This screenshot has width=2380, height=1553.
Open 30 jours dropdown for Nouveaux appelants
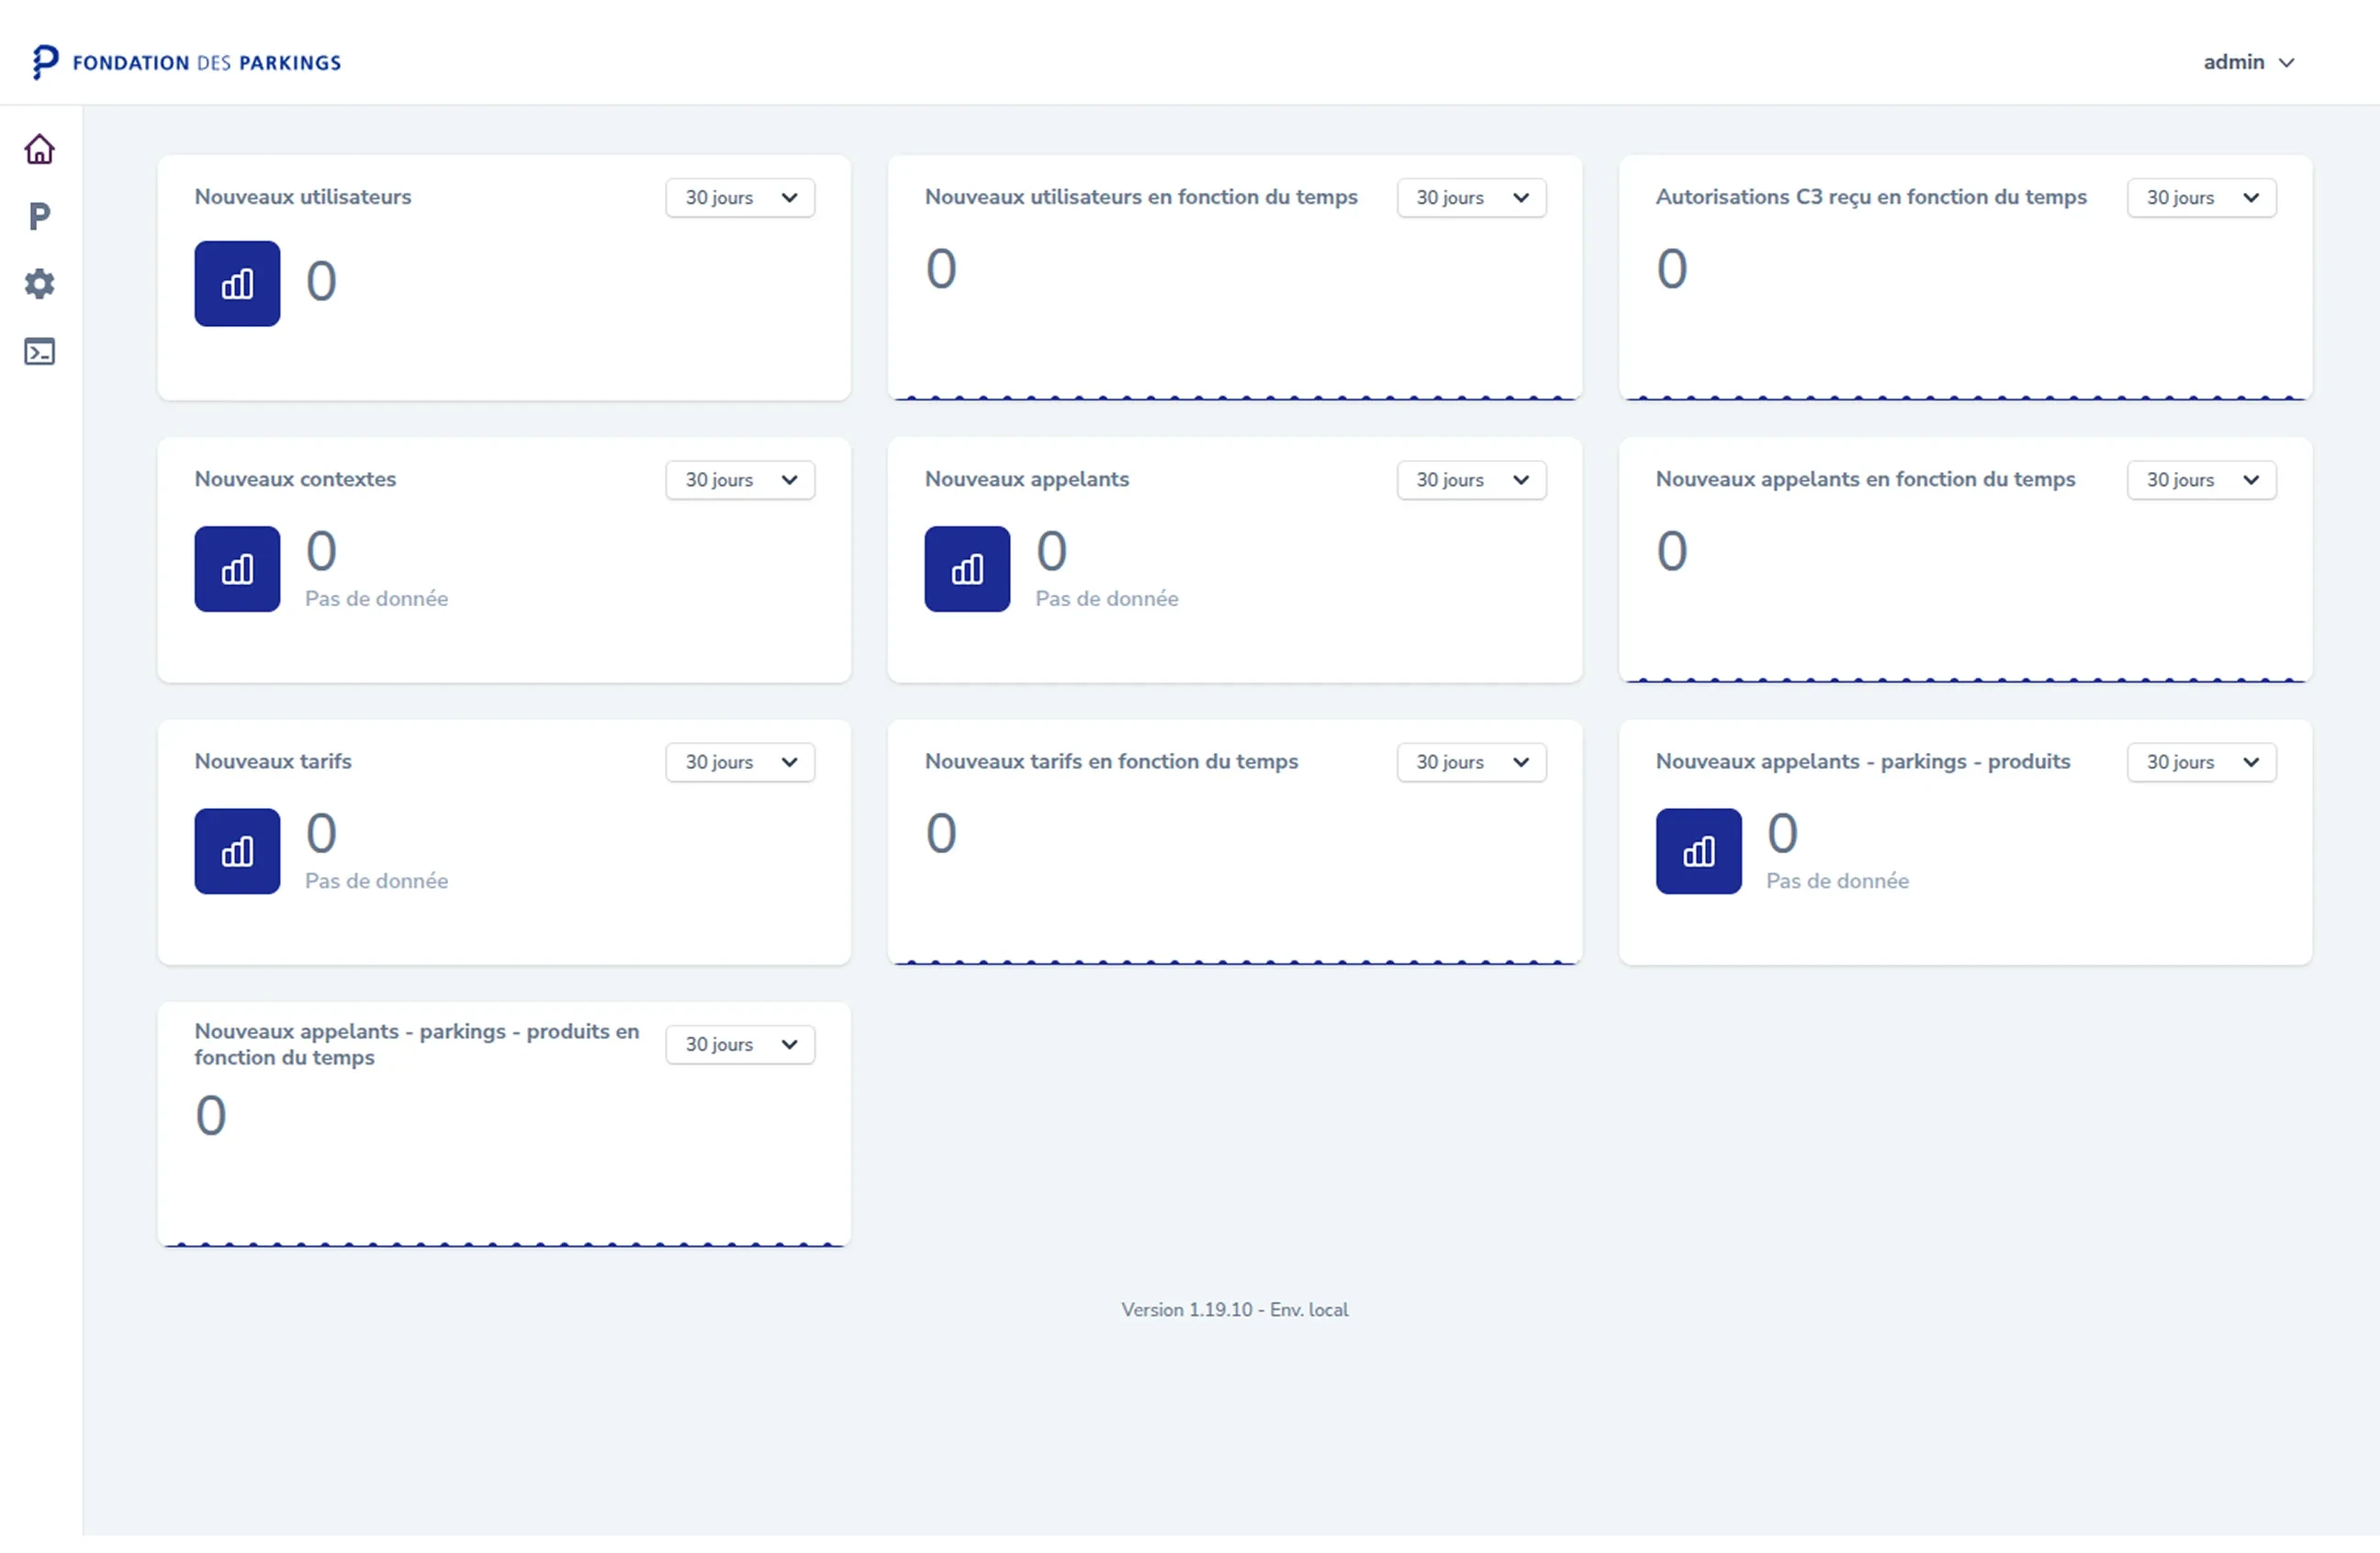[x=1471, y=480]
